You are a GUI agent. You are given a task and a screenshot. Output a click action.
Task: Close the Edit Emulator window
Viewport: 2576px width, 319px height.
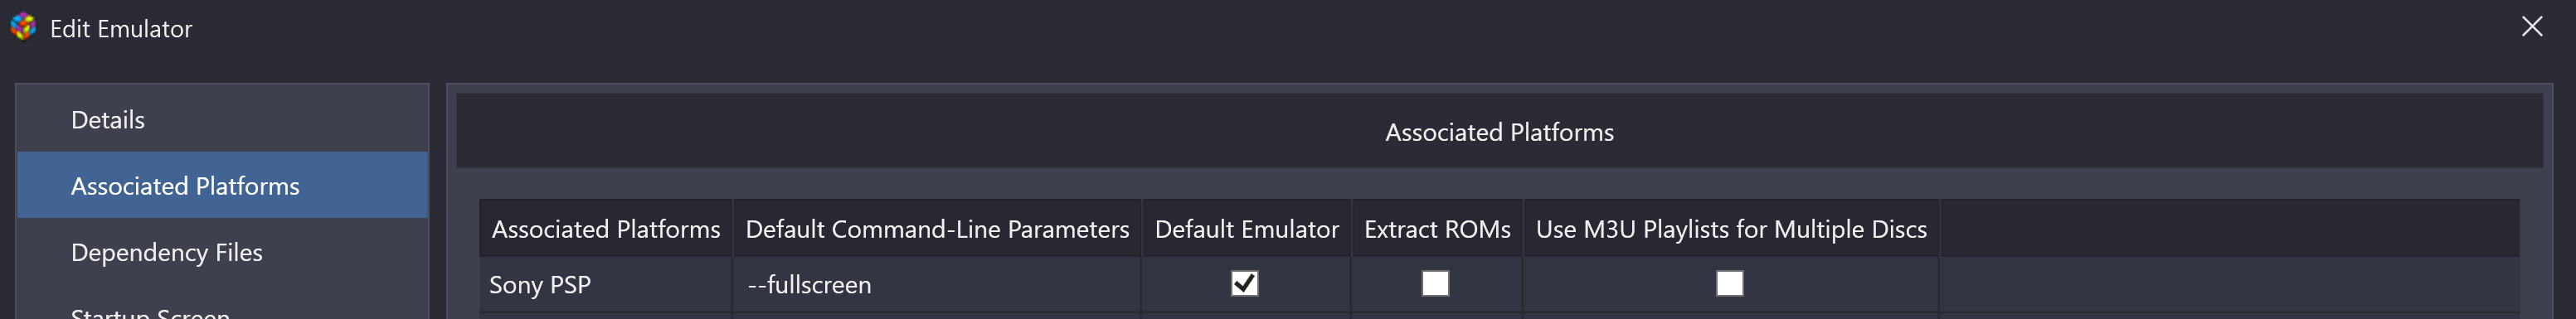pos(2531,27)
